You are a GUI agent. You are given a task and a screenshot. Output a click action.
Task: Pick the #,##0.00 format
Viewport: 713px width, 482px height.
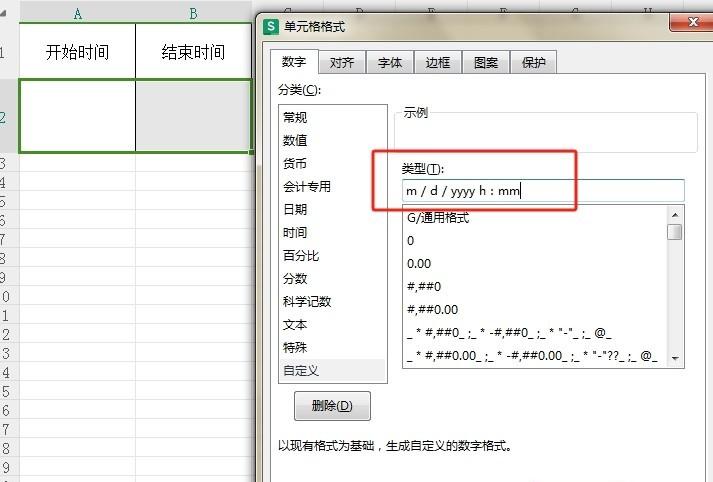pos(535,310)
